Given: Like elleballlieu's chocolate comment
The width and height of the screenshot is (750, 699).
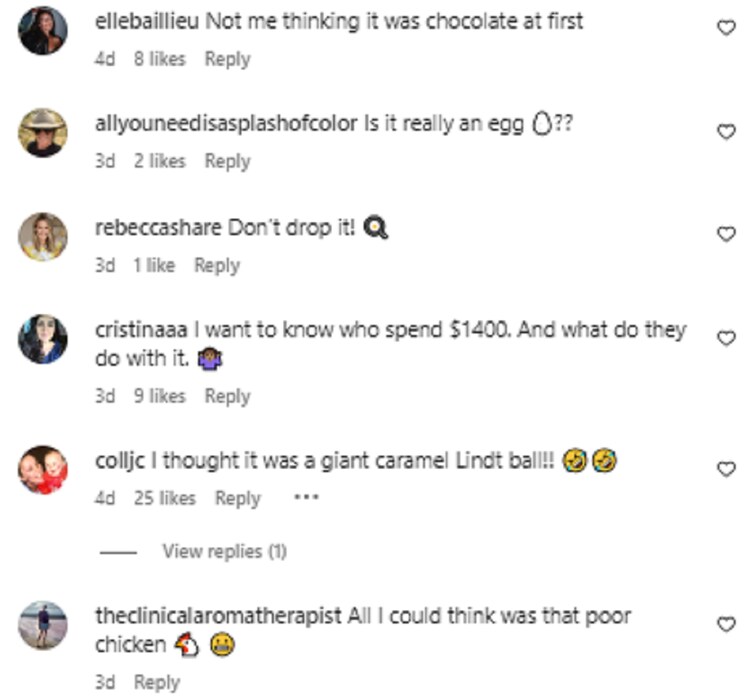Looking at the screenshot, I should click(726, 29).
